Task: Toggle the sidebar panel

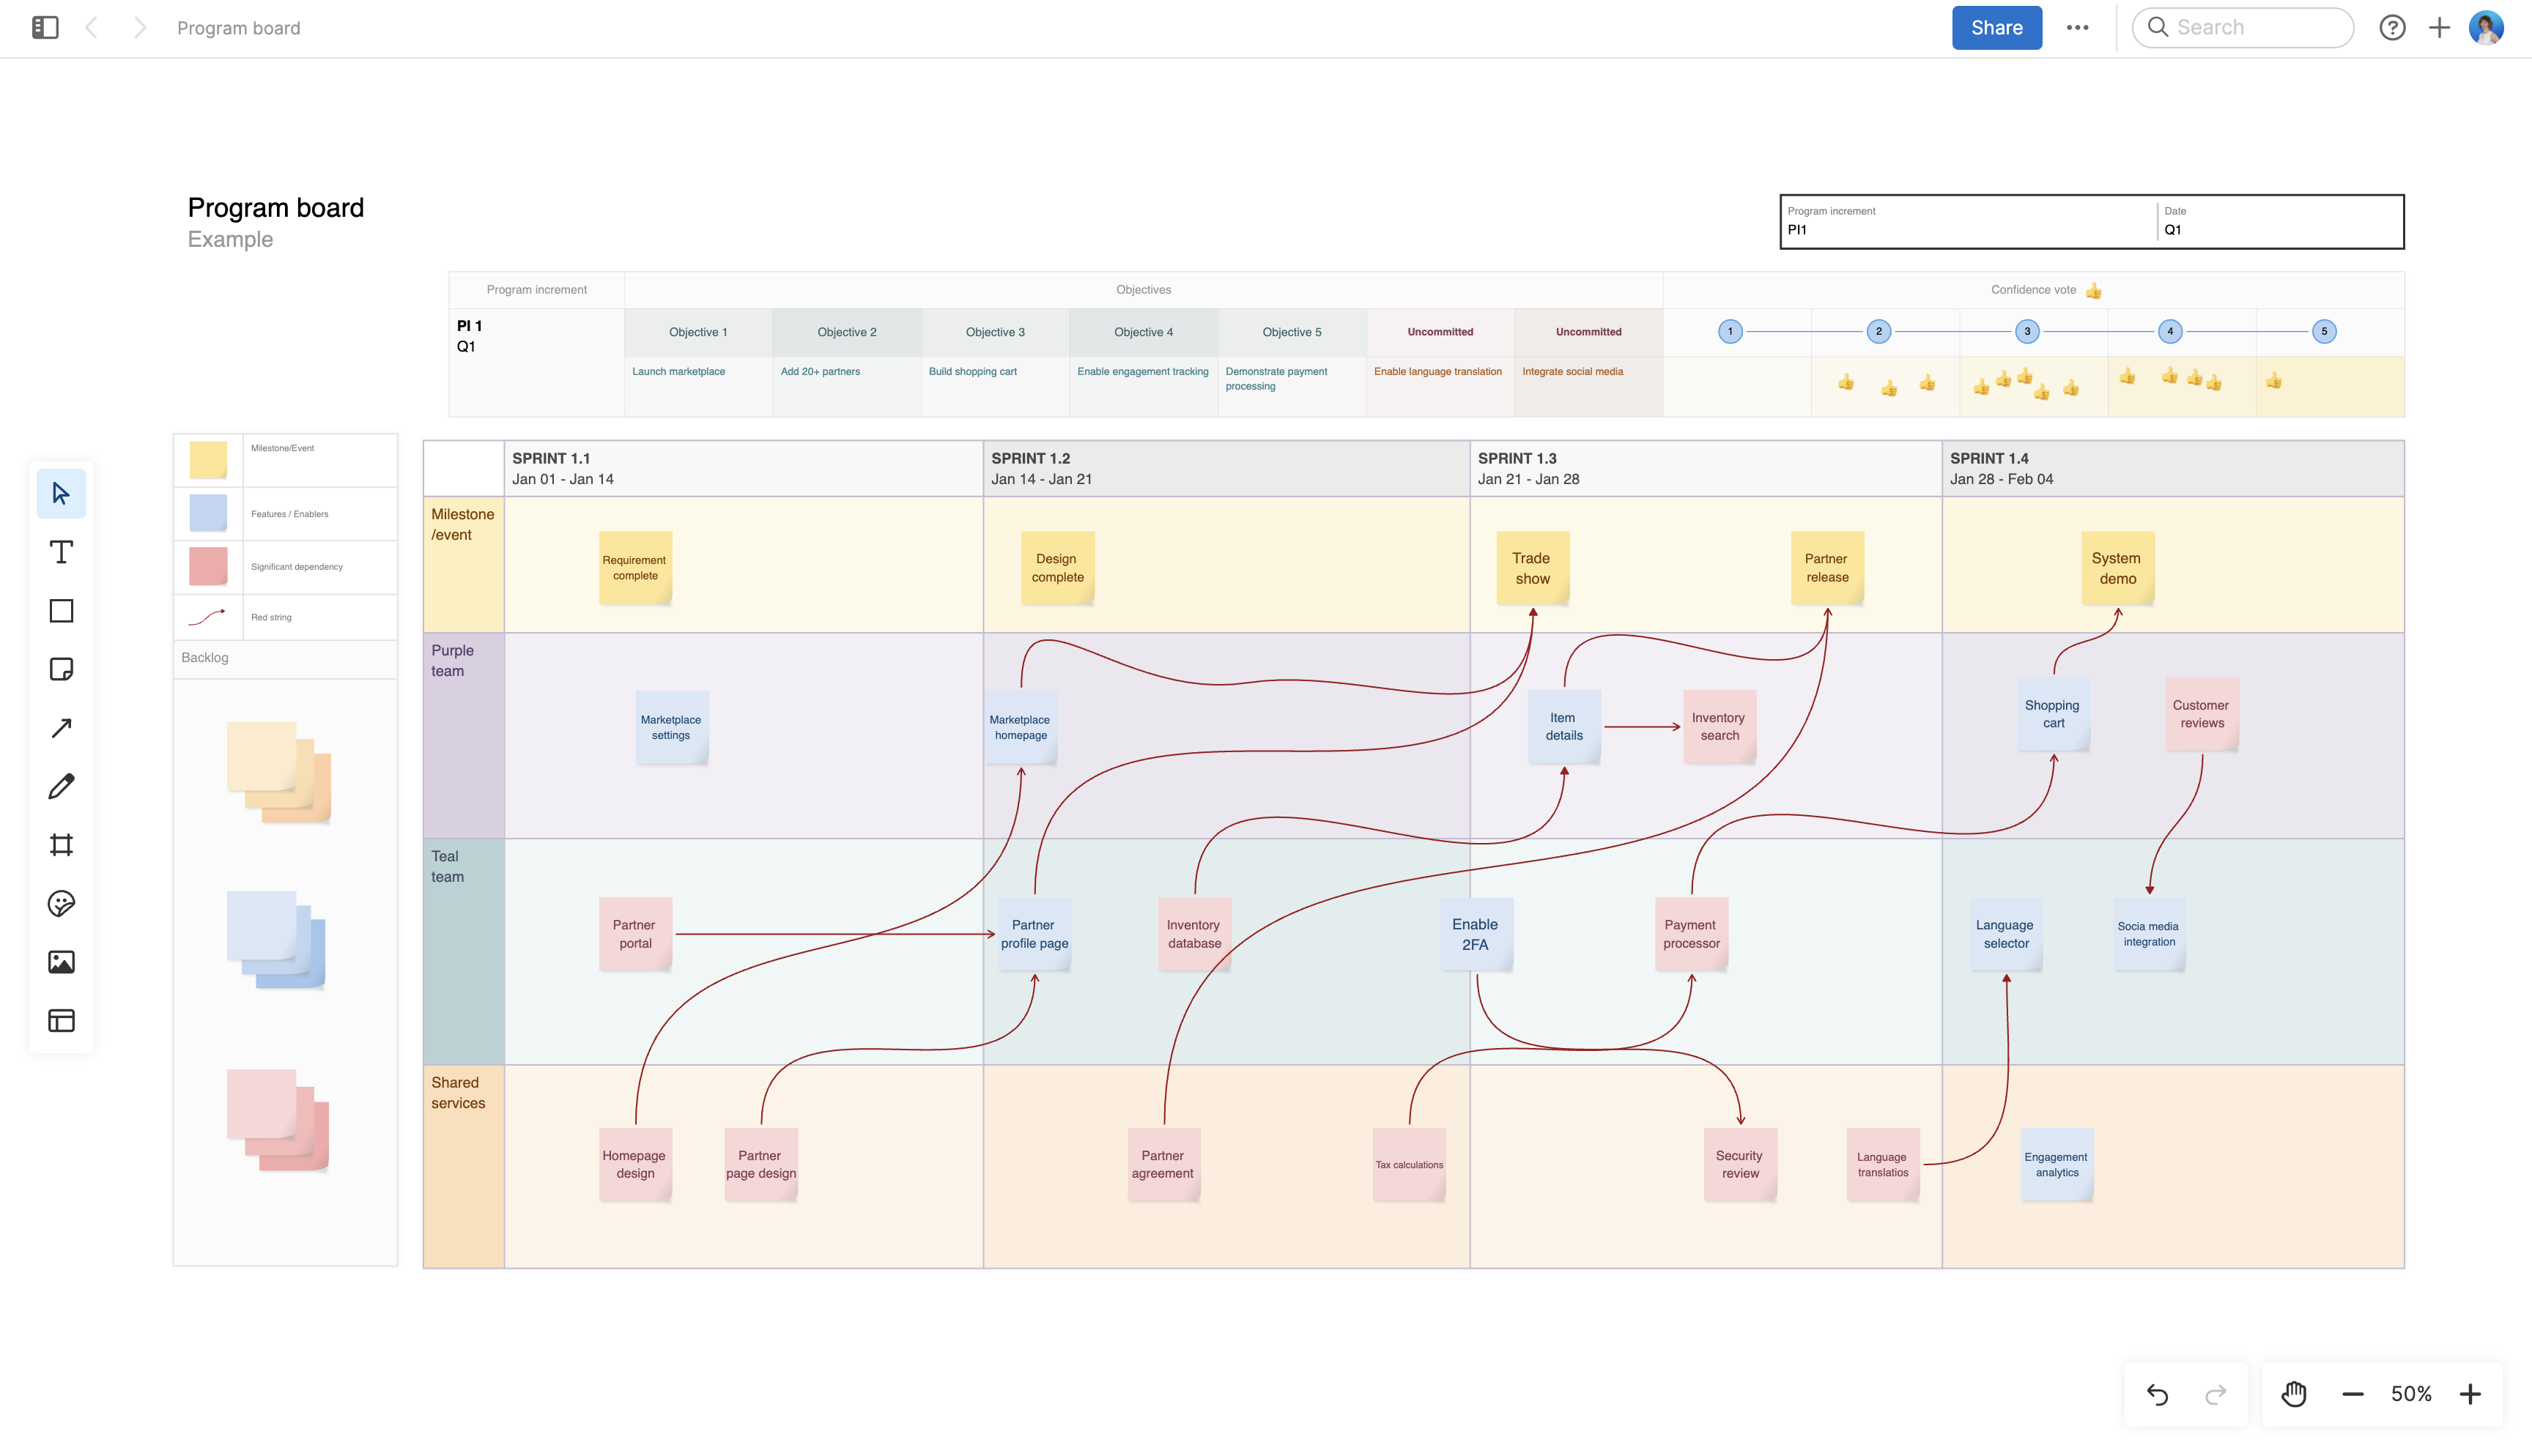Action: (x=45, y=27)
